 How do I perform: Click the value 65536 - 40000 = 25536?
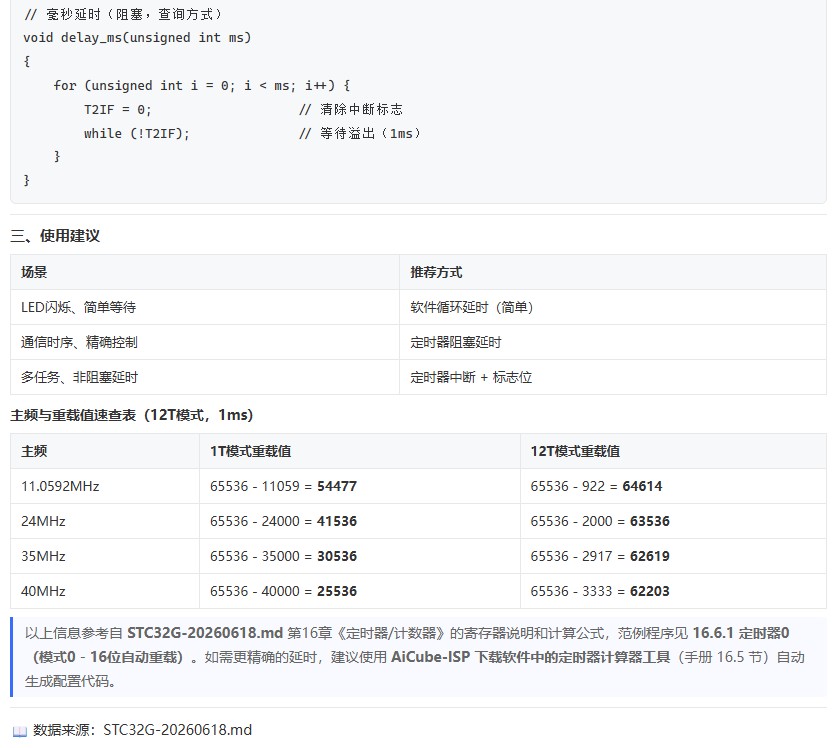(283, 591)
